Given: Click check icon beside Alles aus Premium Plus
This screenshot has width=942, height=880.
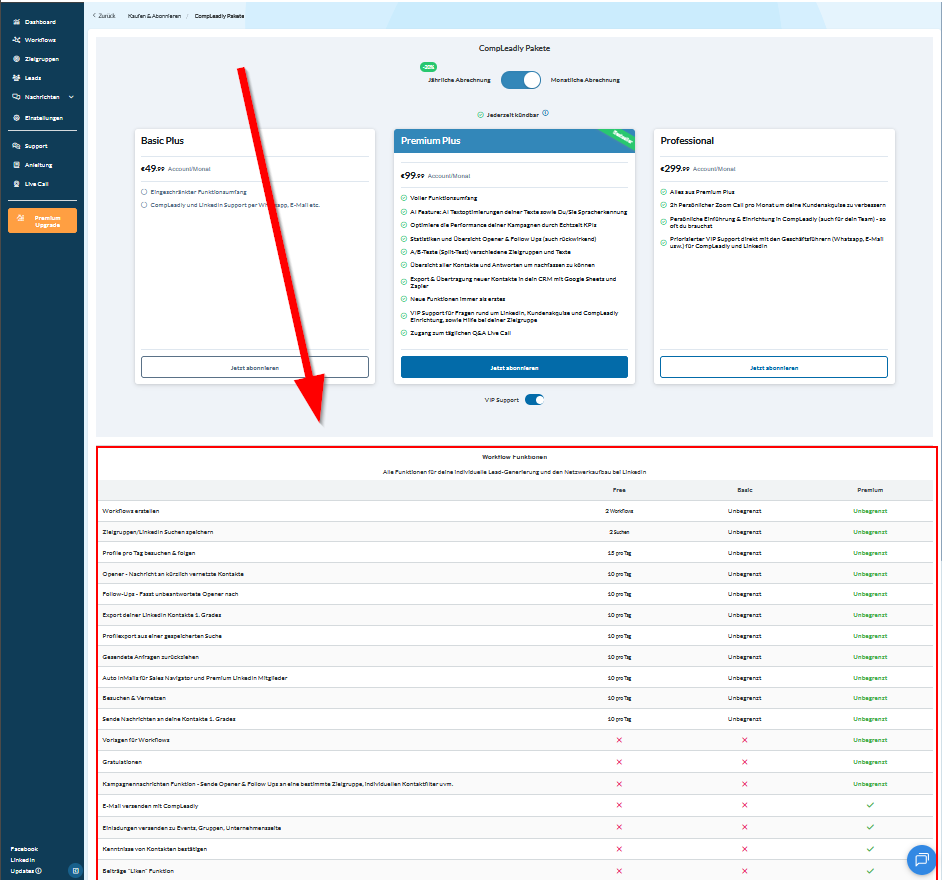Looking at the screenshot, I should (664, 192).
